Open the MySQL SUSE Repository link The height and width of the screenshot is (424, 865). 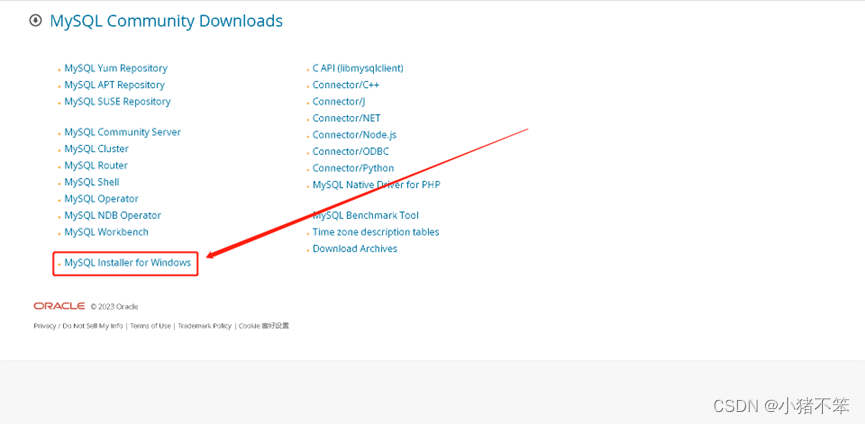(x=118, y=101)
